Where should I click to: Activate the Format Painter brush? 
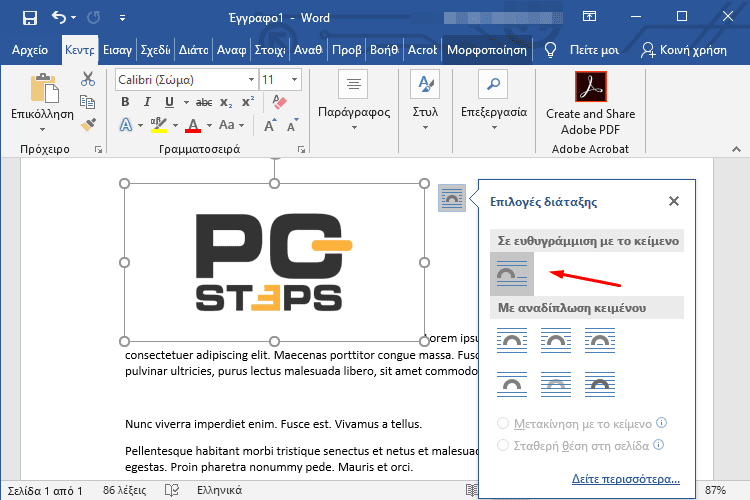tap(88, 124)
